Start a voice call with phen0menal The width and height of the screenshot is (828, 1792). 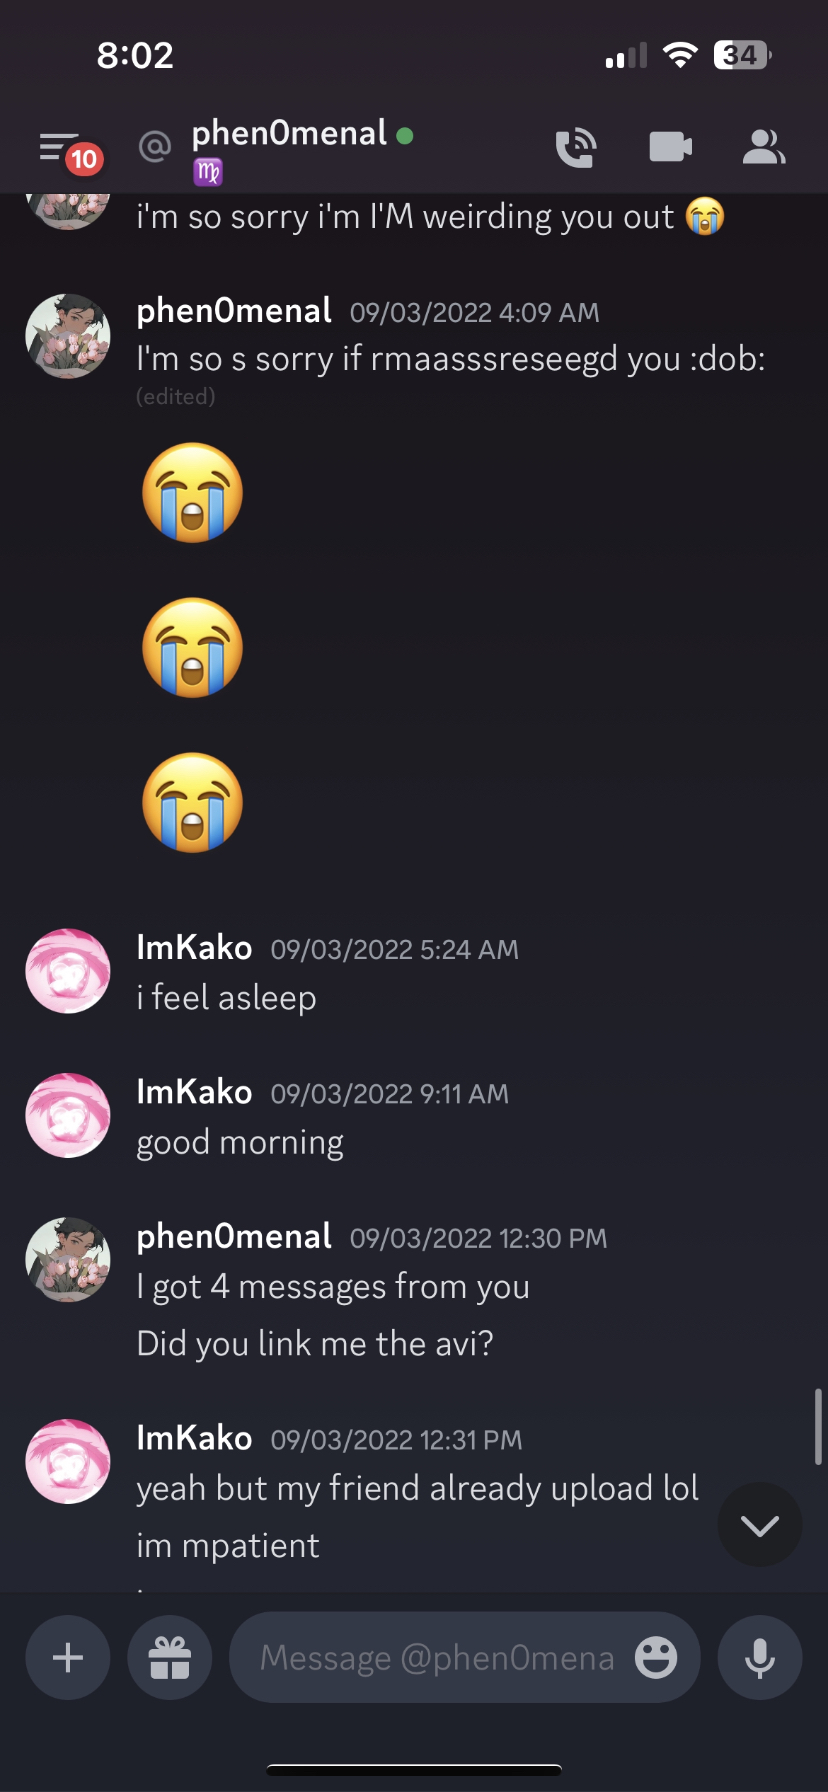tap(575, 148)
